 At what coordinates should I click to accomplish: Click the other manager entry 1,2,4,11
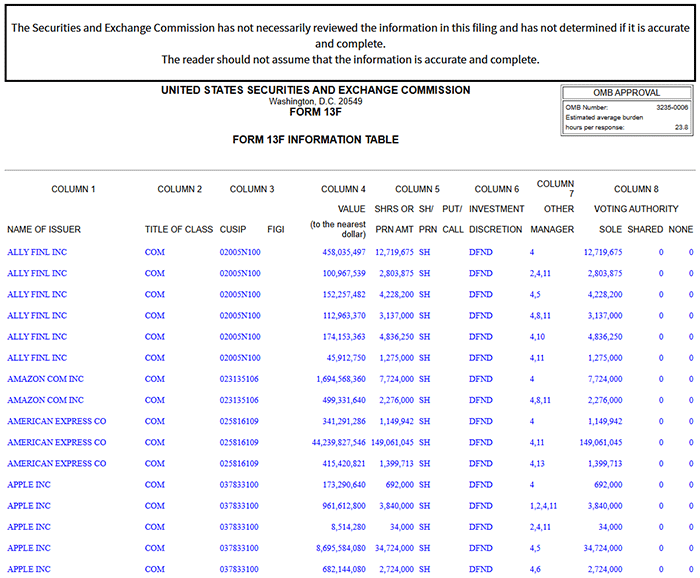(543, 506)
